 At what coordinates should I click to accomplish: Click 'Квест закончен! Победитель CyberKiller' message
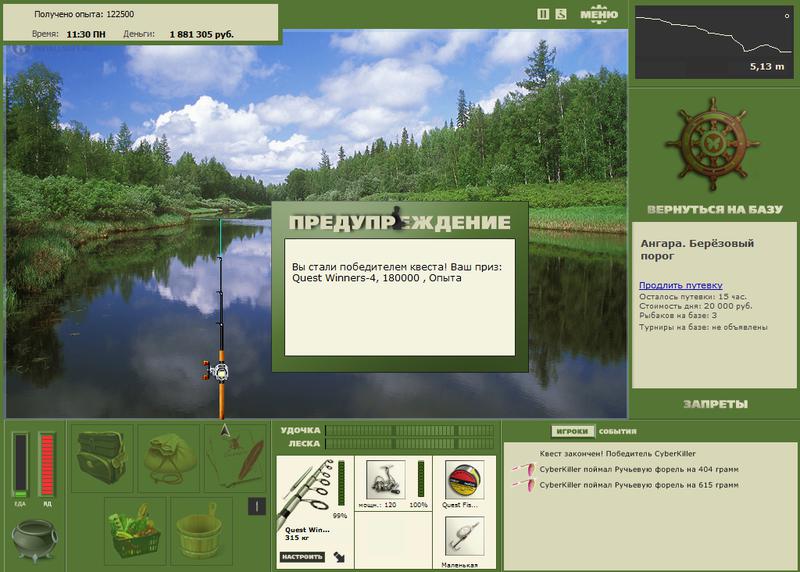617,453
